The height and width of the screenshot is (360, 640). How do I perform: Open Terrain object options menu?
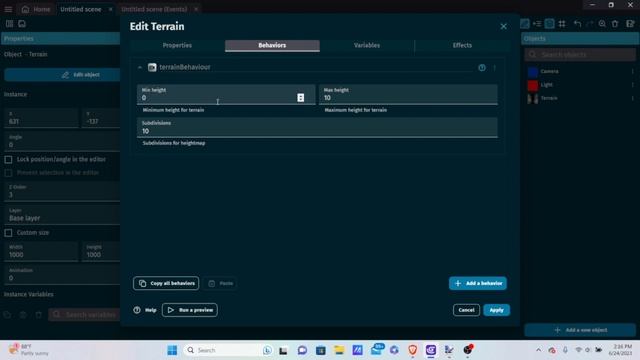pos(632,98)
